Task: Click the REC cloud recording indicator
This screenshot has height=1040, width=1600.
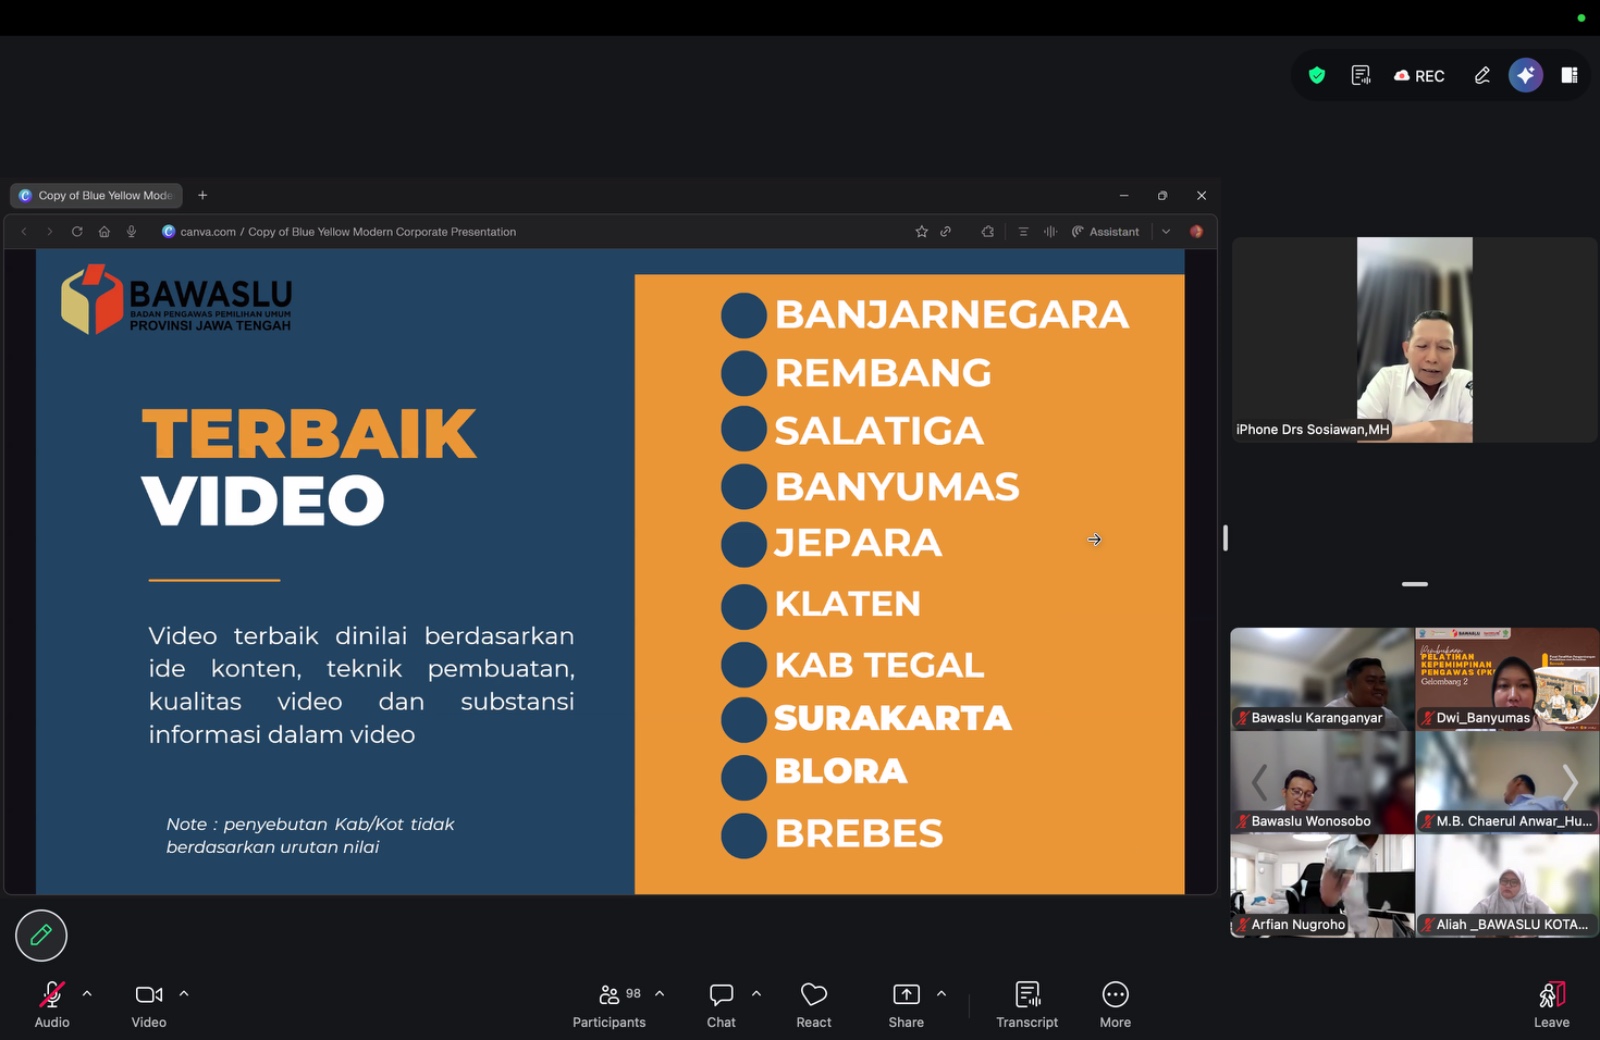Action: pos(1419,76)
